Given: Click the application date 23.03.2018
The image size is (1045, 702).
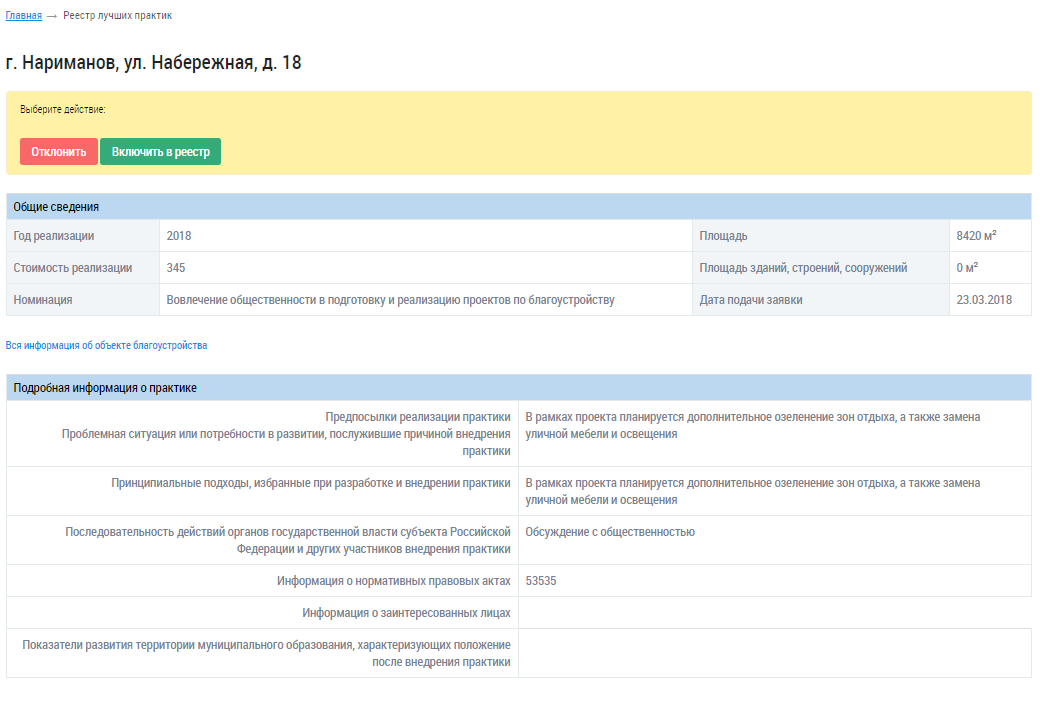Looking at the screenshot, I should 983,300.
